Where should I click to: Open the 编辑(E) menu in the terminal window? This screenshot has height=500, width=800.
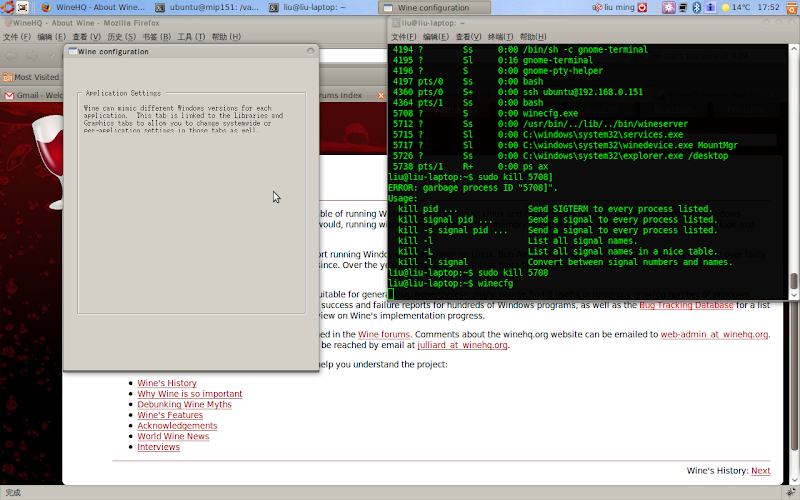coord(436,37)
